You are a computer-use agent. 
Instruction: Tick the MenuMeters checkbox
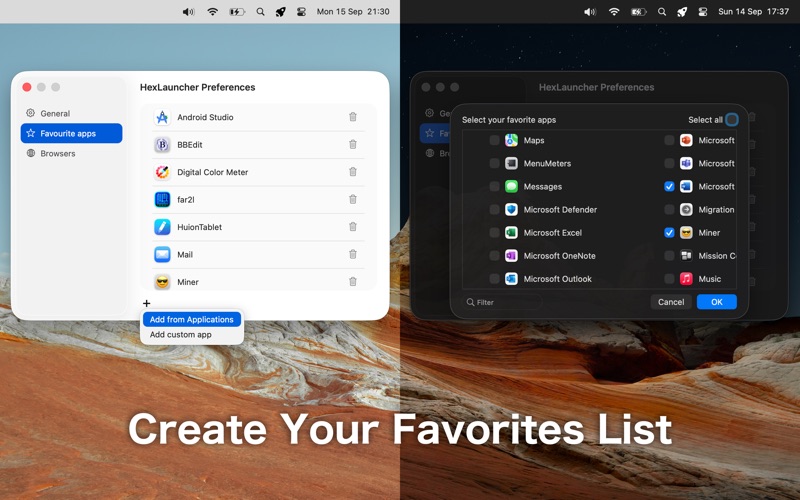pos(494,163)
